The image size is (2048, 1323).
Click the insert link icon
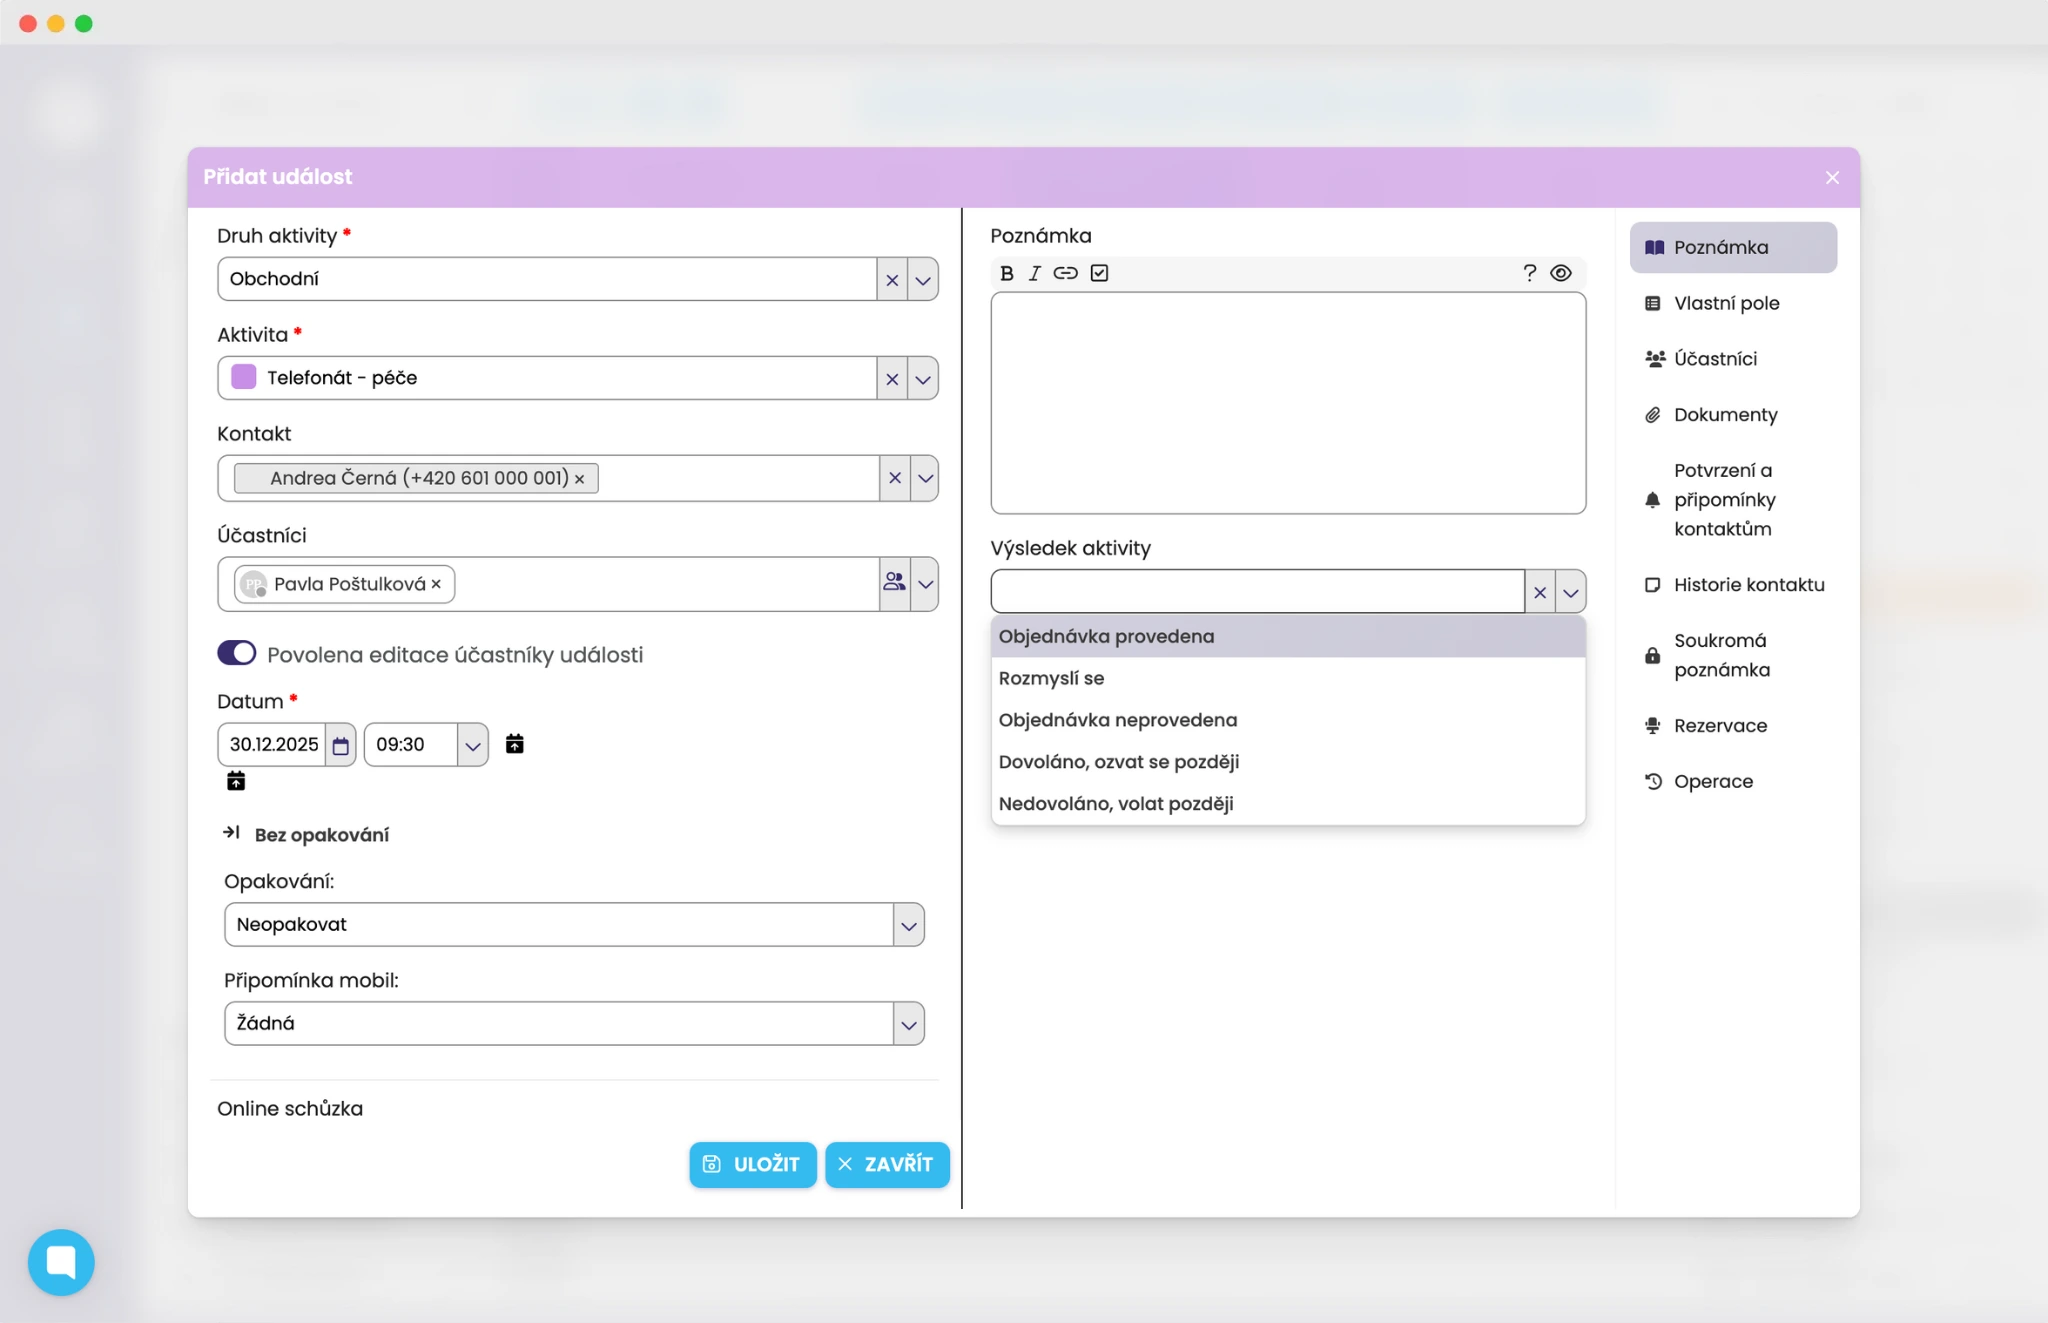pyautogui.click(x=1065, y=273)
